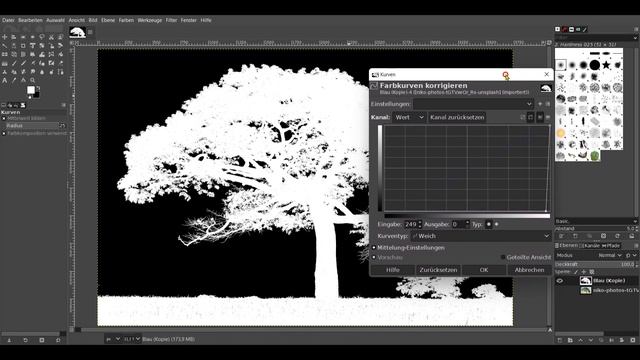Open the layer Modus dropdown Normal
This screenshot has width=640, height=360.
(x=609, y=255)
